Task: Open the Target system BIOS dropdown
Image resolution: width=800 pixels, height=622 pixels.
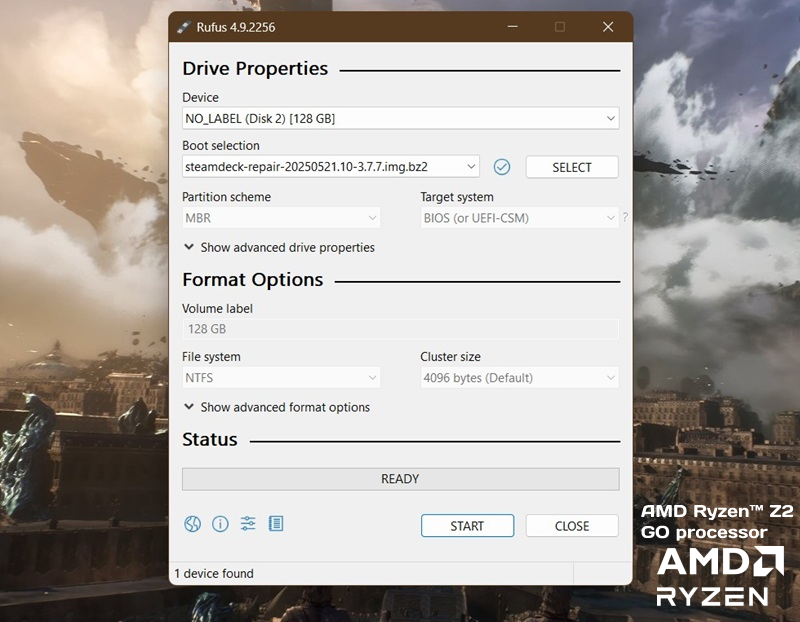Action: (519, 218)
